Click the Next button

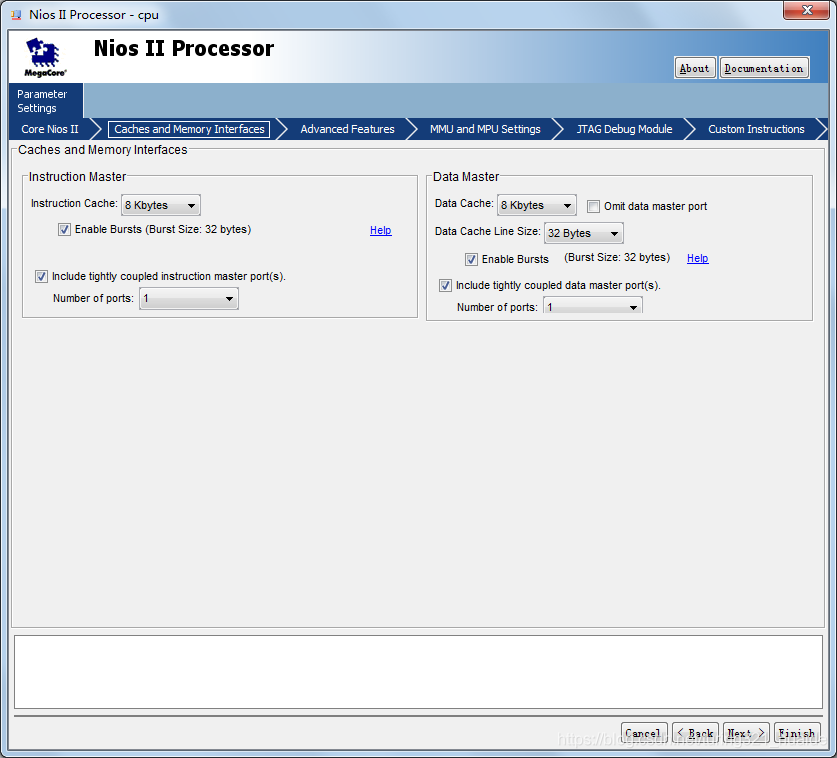746,733
